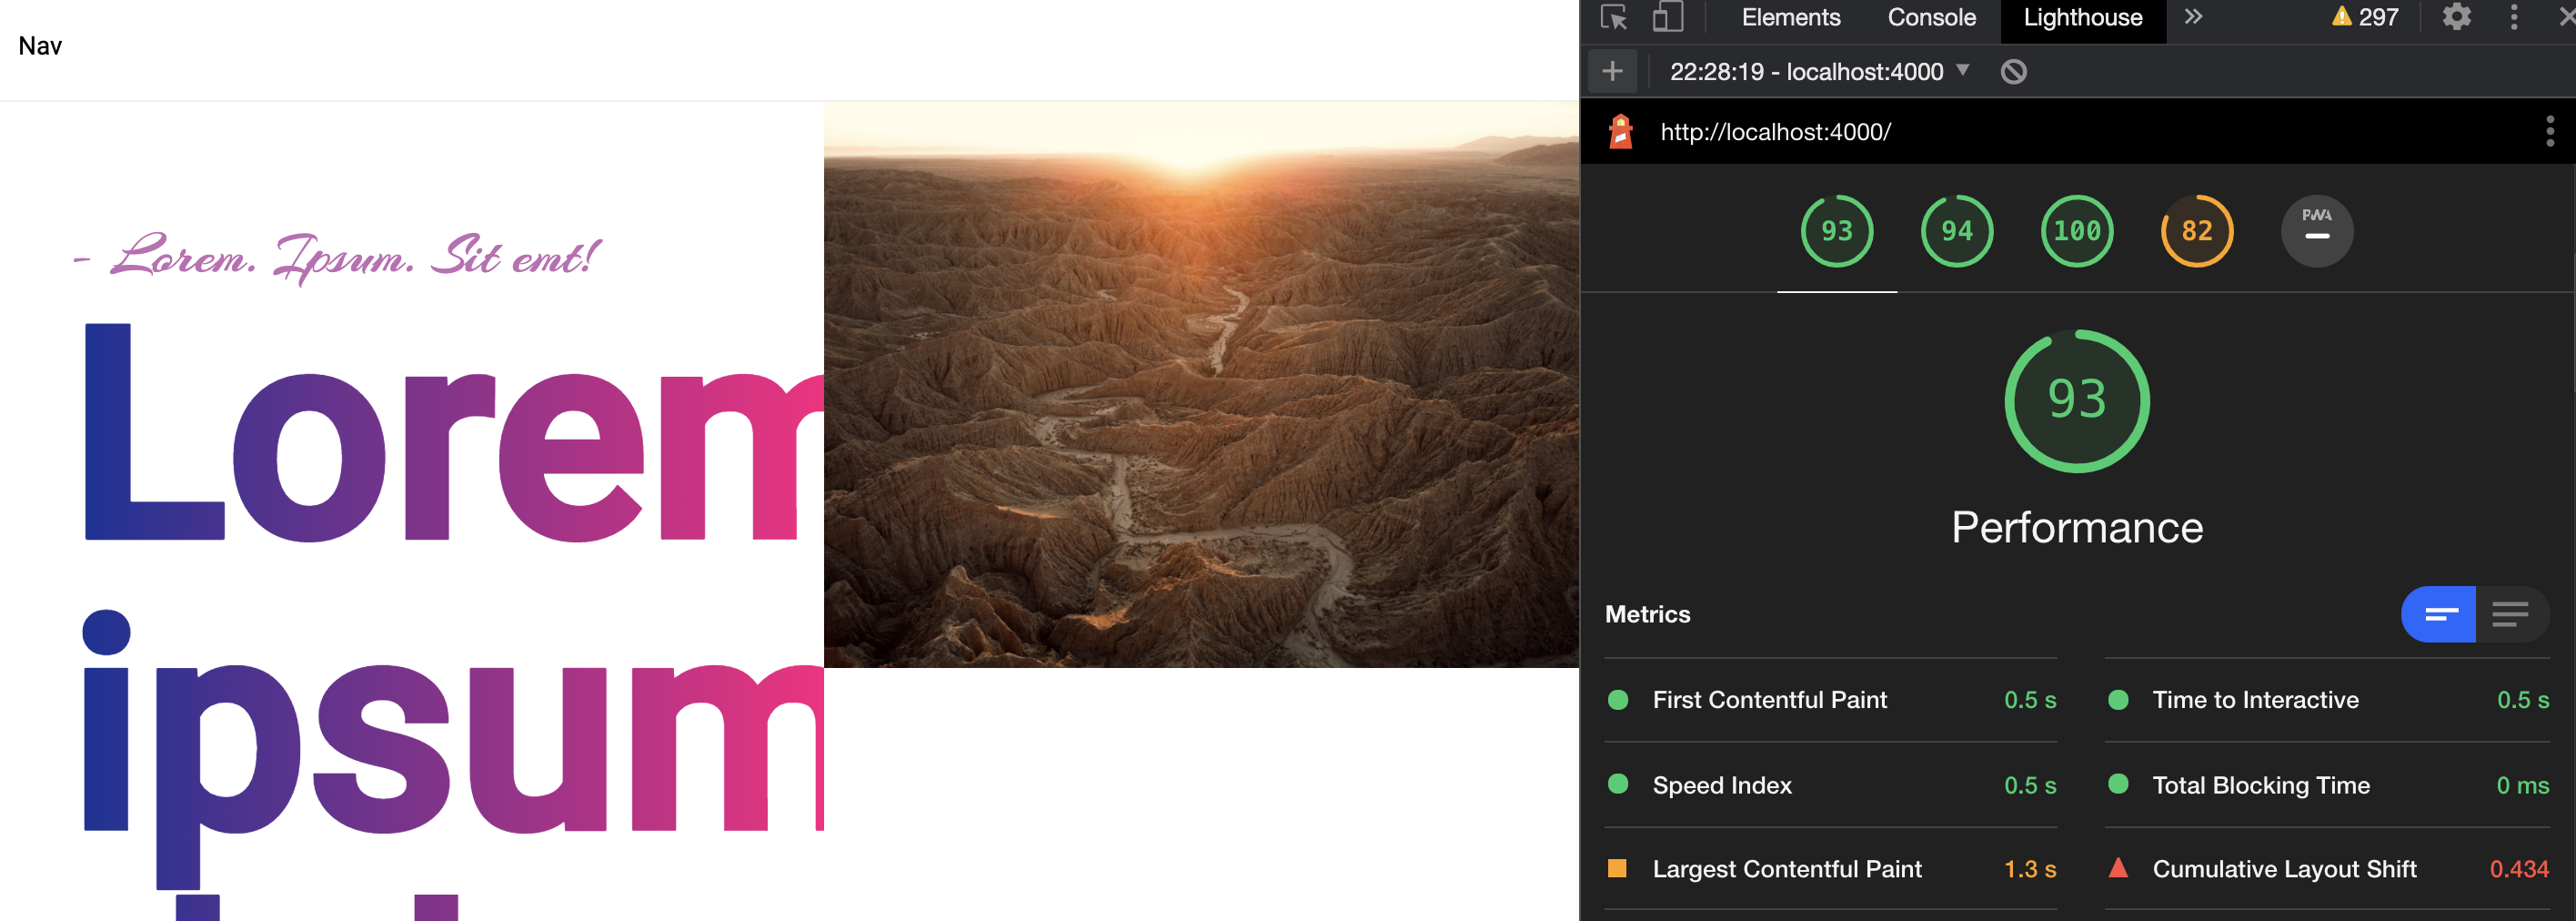Screen dimensions: 2576x921
Task: Switch to the Console tab
Action: point(1931,18)
